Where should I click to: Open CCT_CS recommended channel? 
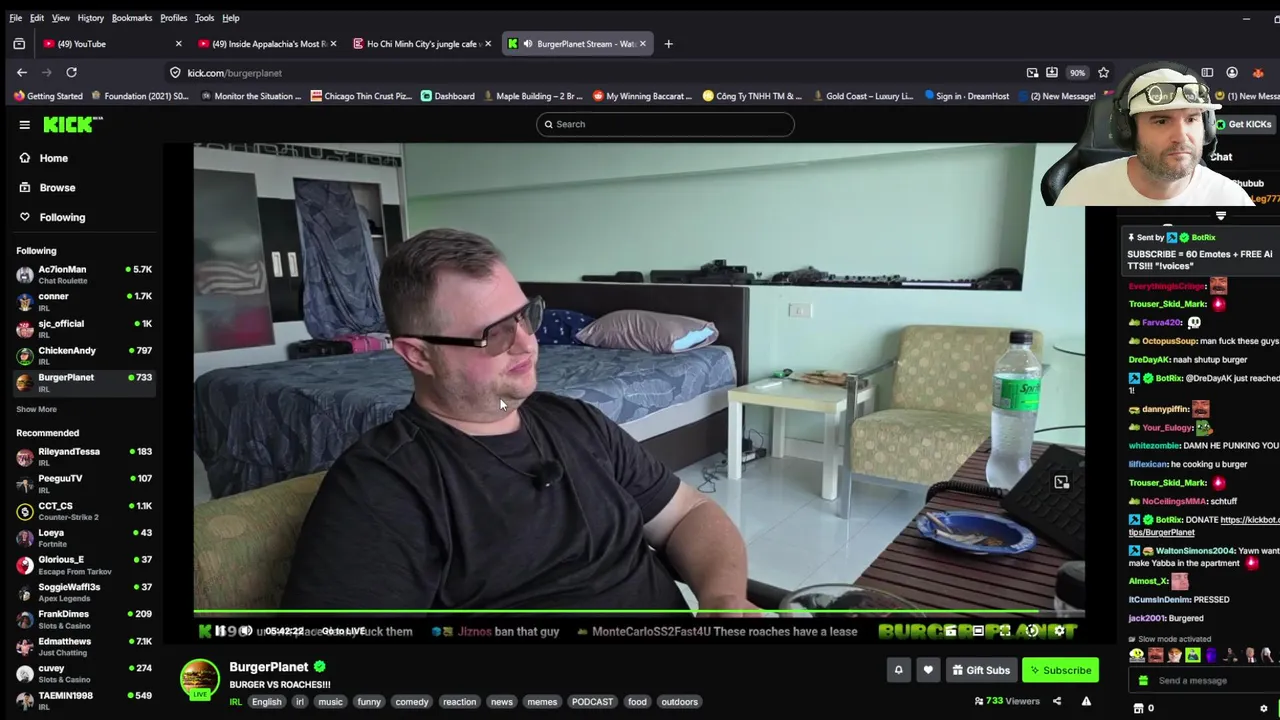84,511
